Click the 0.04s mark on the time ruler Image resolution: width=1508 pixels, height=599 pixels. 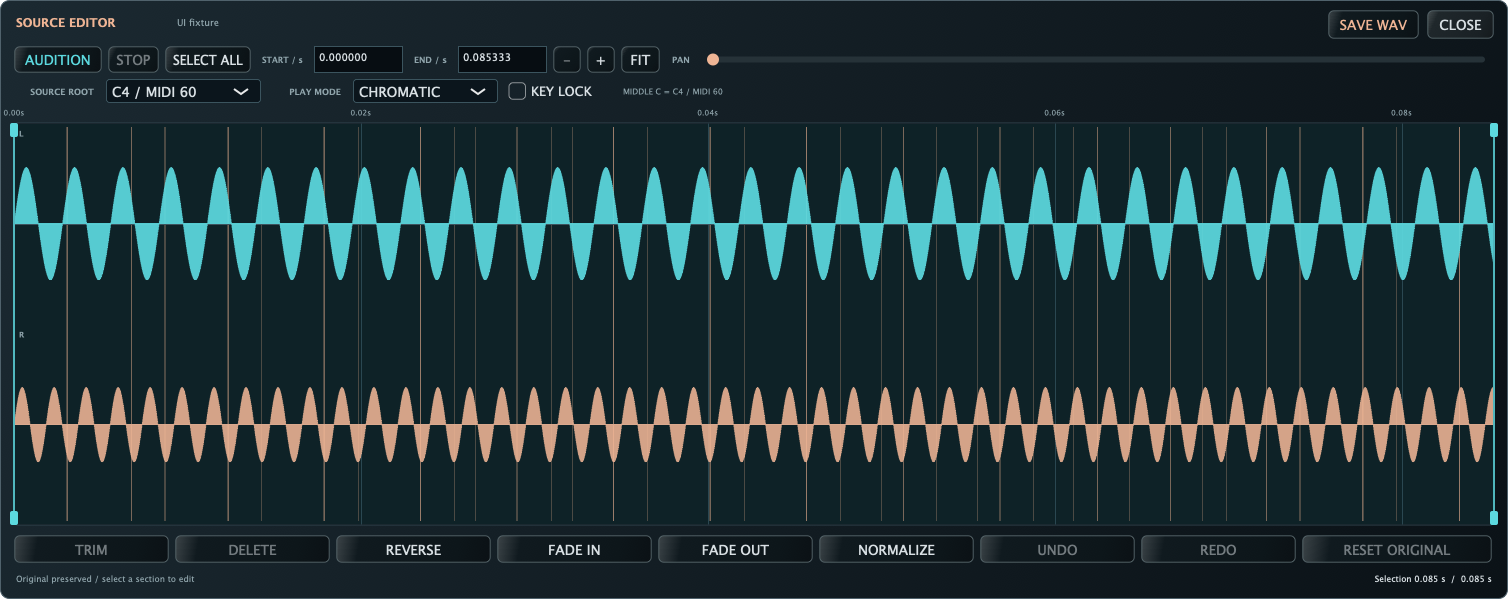coord(707,113)
